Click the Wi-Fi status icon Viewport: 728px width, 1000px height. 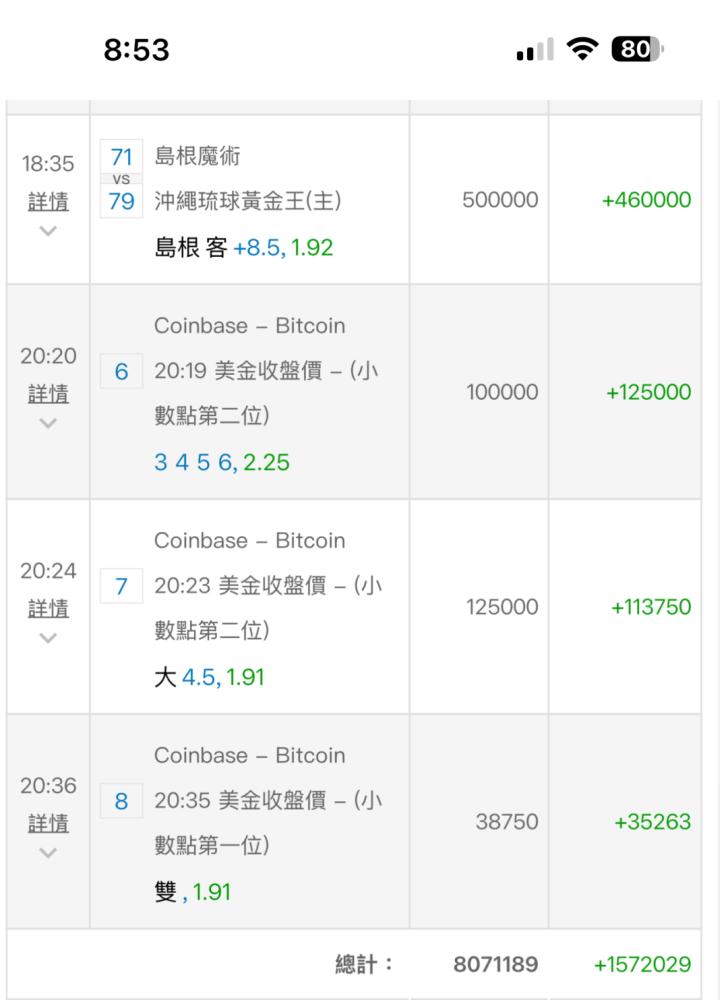[x=583, y=50]
